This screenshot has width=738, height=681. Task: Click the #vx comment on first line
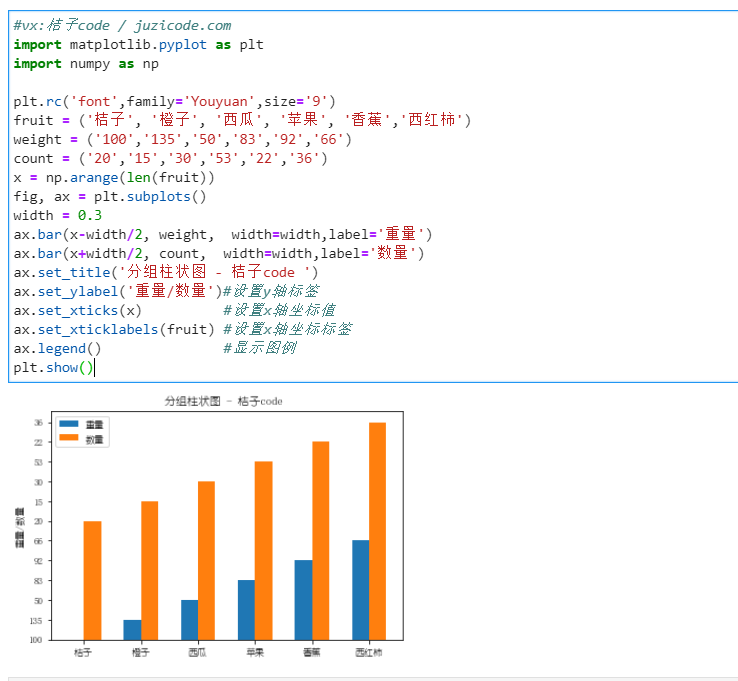tap(122, 25)
